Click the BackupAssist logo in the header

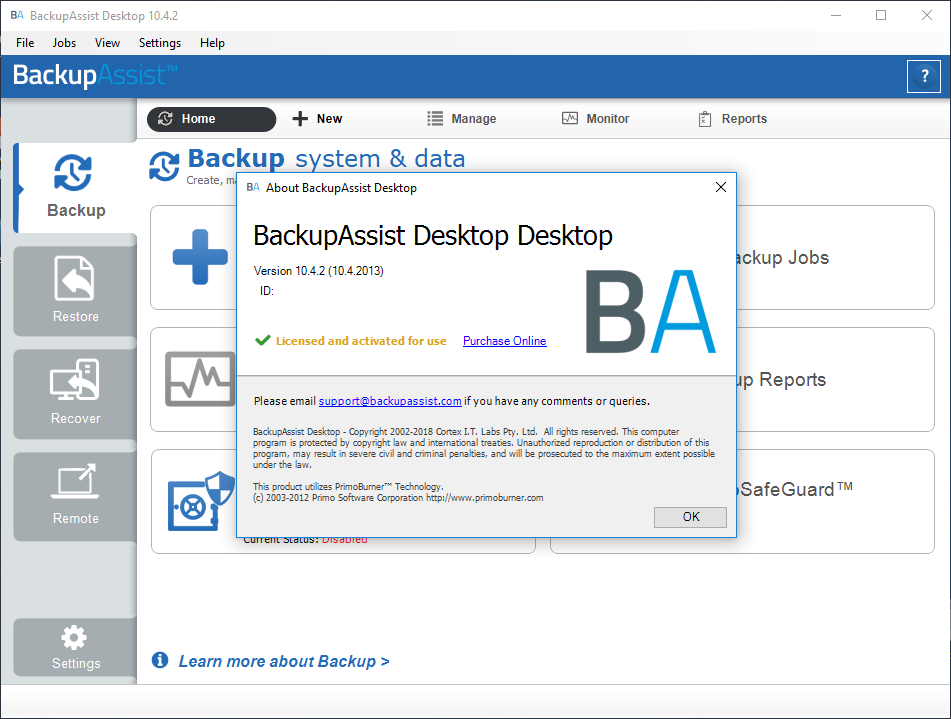(92, 75)
